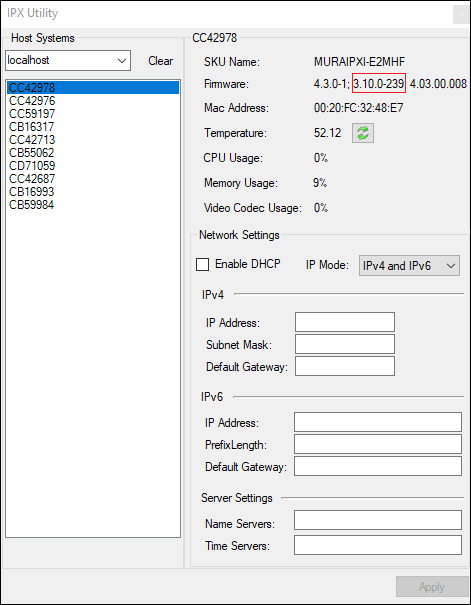This screenshot has height=605, width=471.
Task: Click the Apply button
Action: (432, 587)
